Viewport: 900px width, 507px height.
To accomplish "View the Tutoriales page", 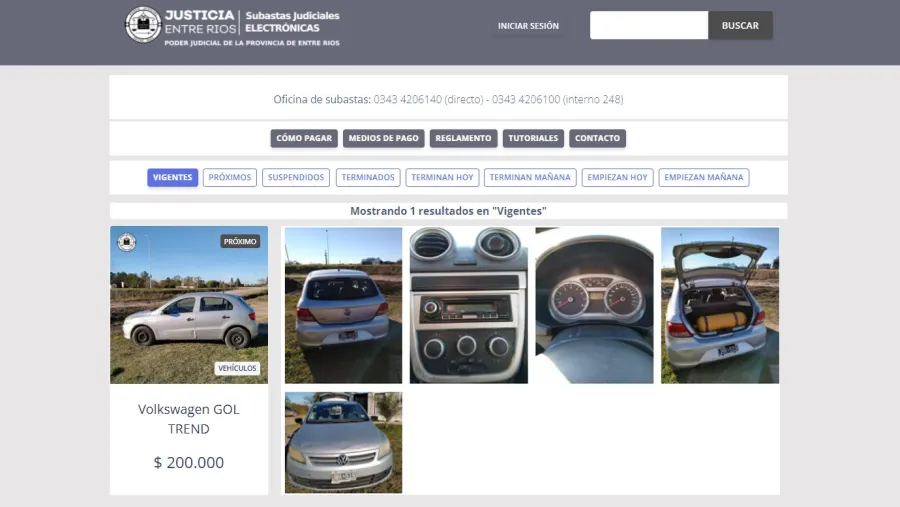I will click(533, 138).
